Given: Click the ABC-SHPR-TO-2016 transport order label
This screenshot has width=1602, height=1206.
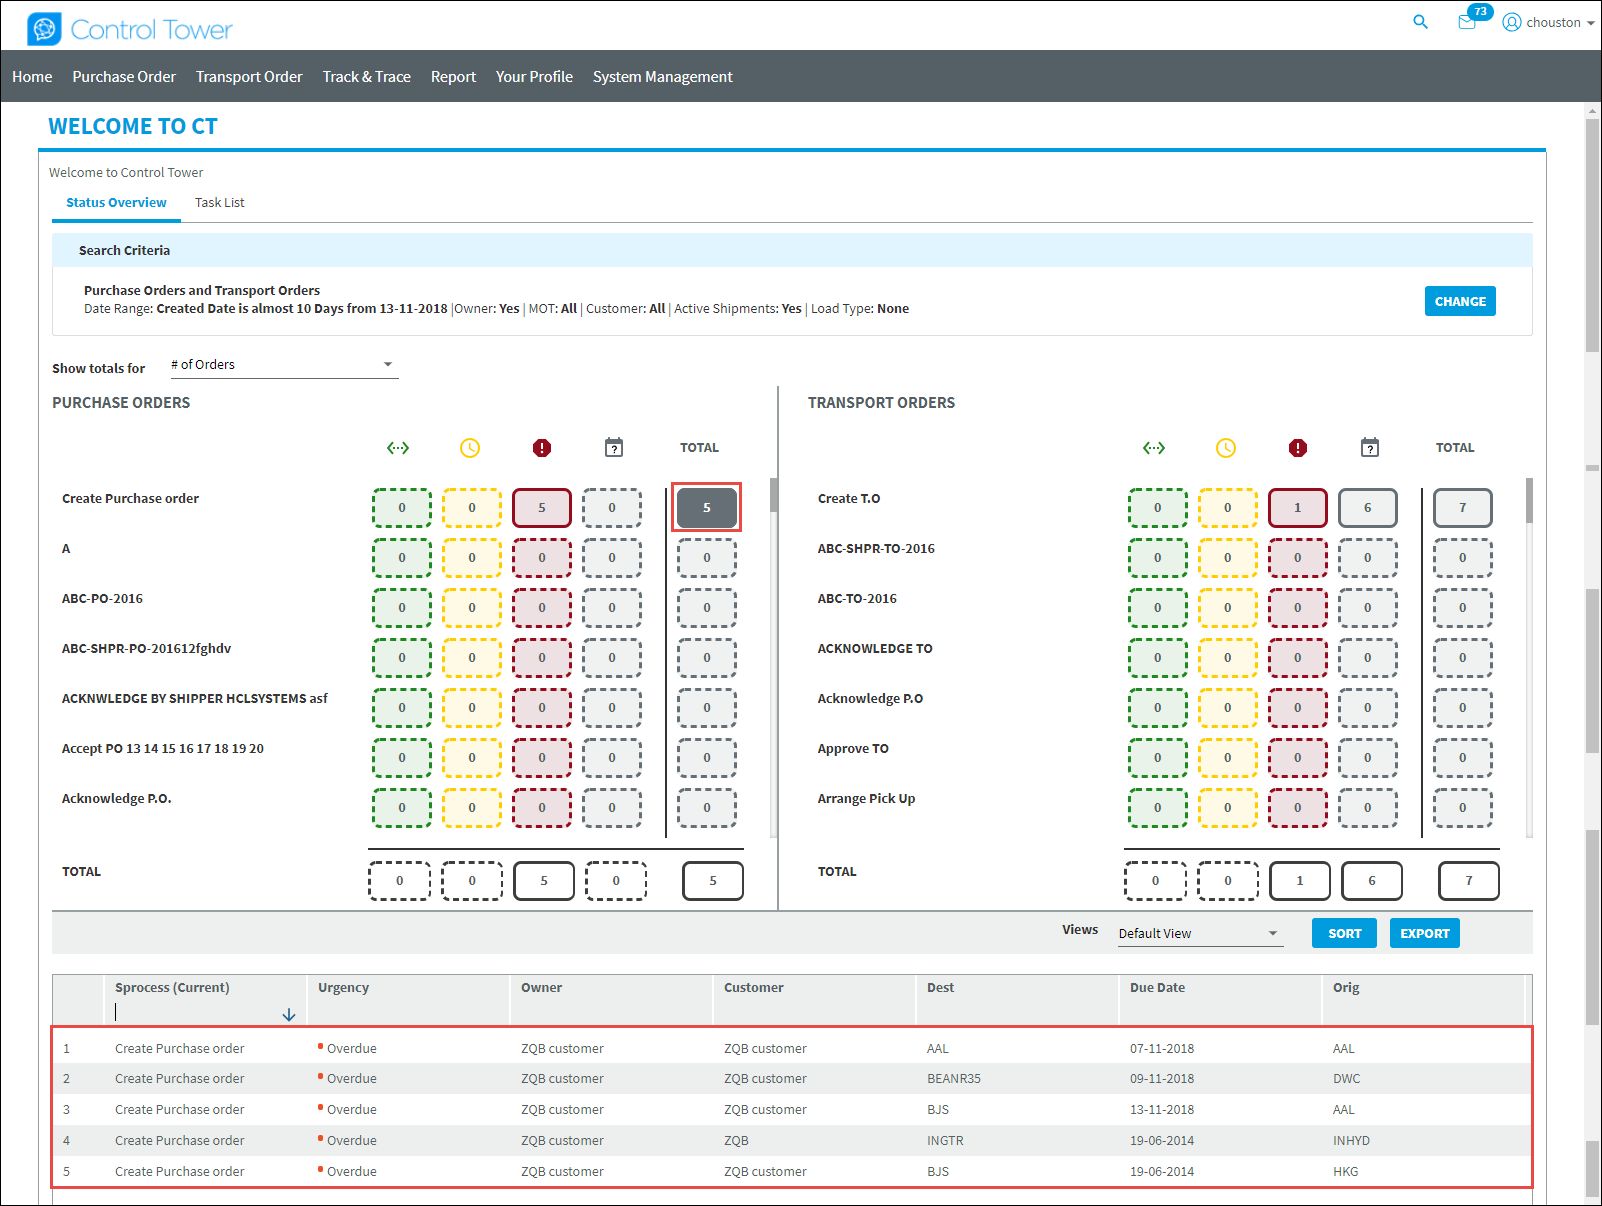Looking at the screenshot, I should click(876, 548).
